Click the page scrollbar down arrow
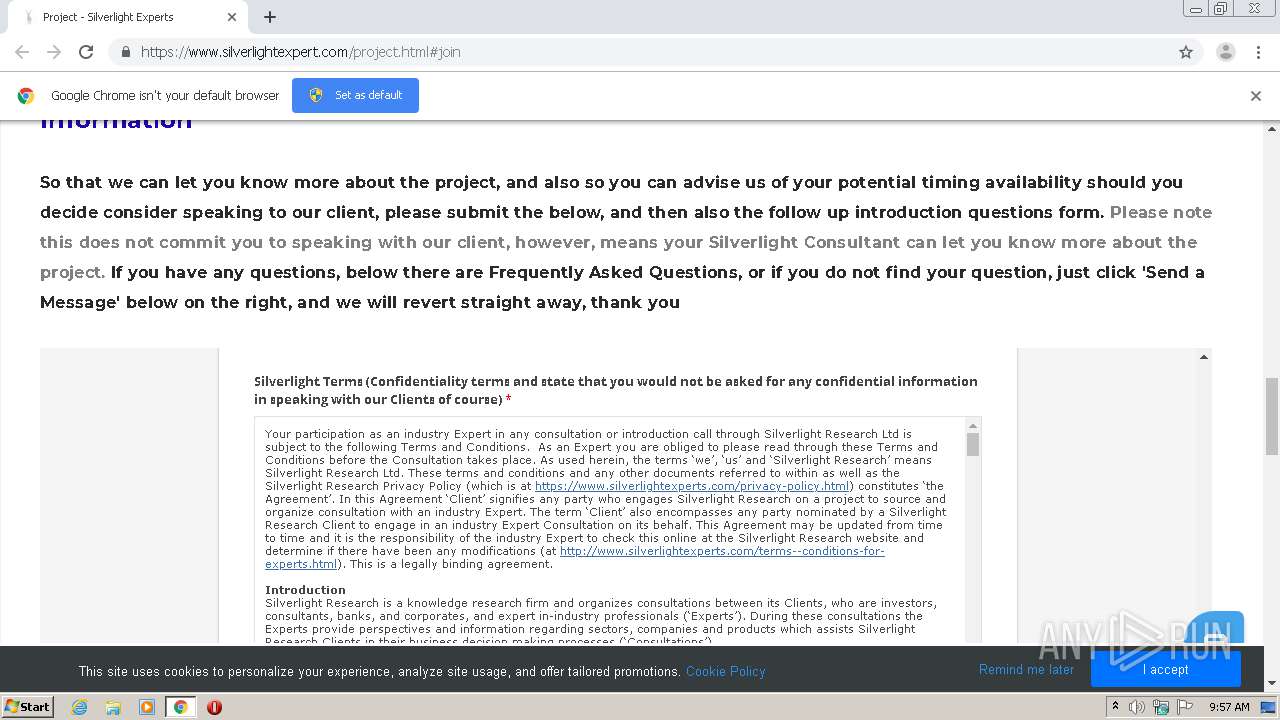 pos(1272,683)
